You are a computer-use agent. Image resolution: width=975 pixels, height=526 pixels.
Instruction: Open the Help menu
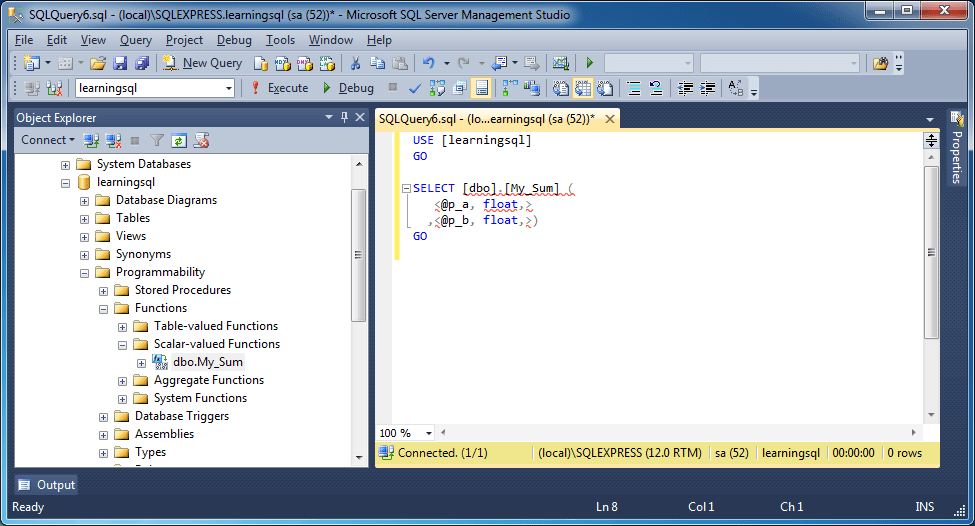pyautogui.click(x=379, y=40)
